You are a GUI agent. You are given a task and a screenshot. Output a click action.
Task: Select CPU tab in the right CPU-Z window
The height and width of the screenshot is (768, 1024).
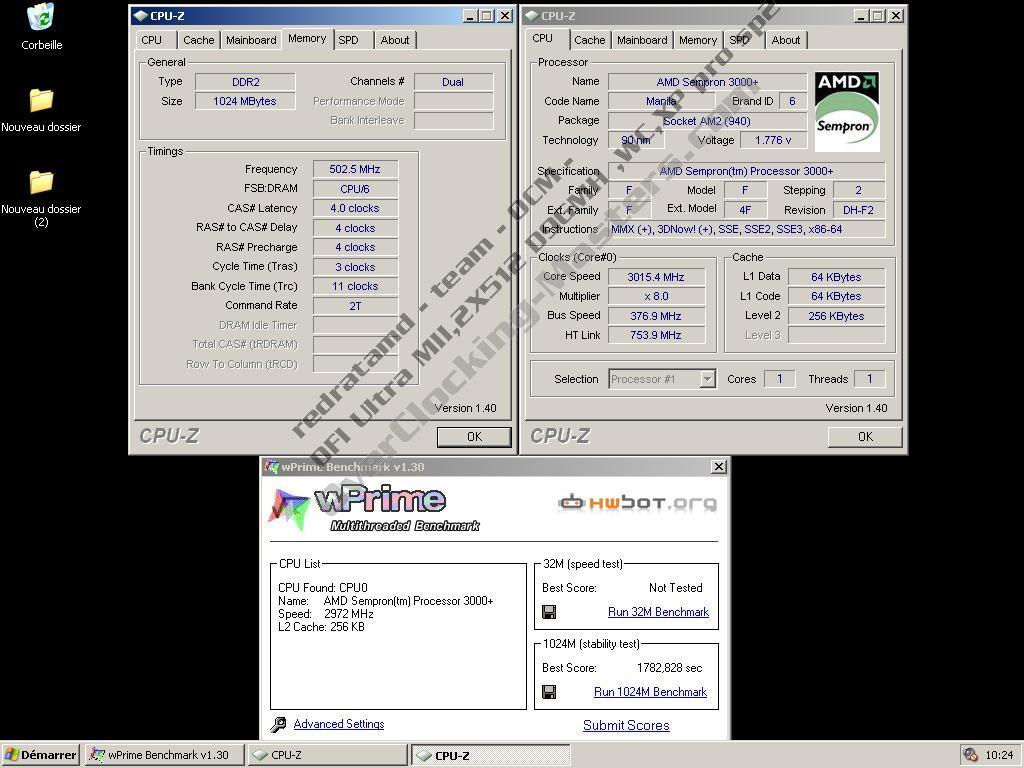pyautogui.click(x=543, y=39)
